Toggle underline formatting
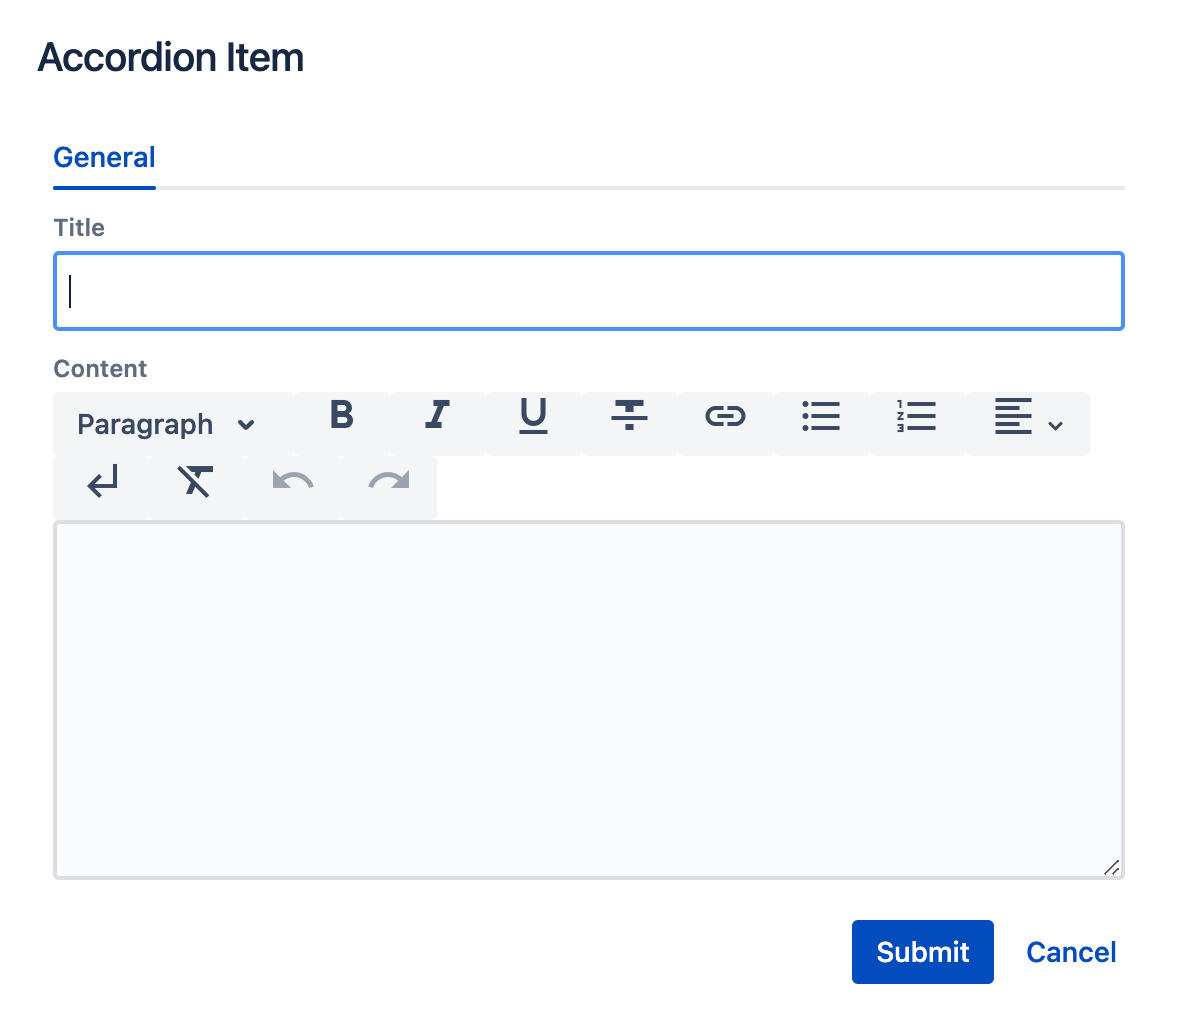The width and height of the screenshot is (1180, 1036). (533, 423)
